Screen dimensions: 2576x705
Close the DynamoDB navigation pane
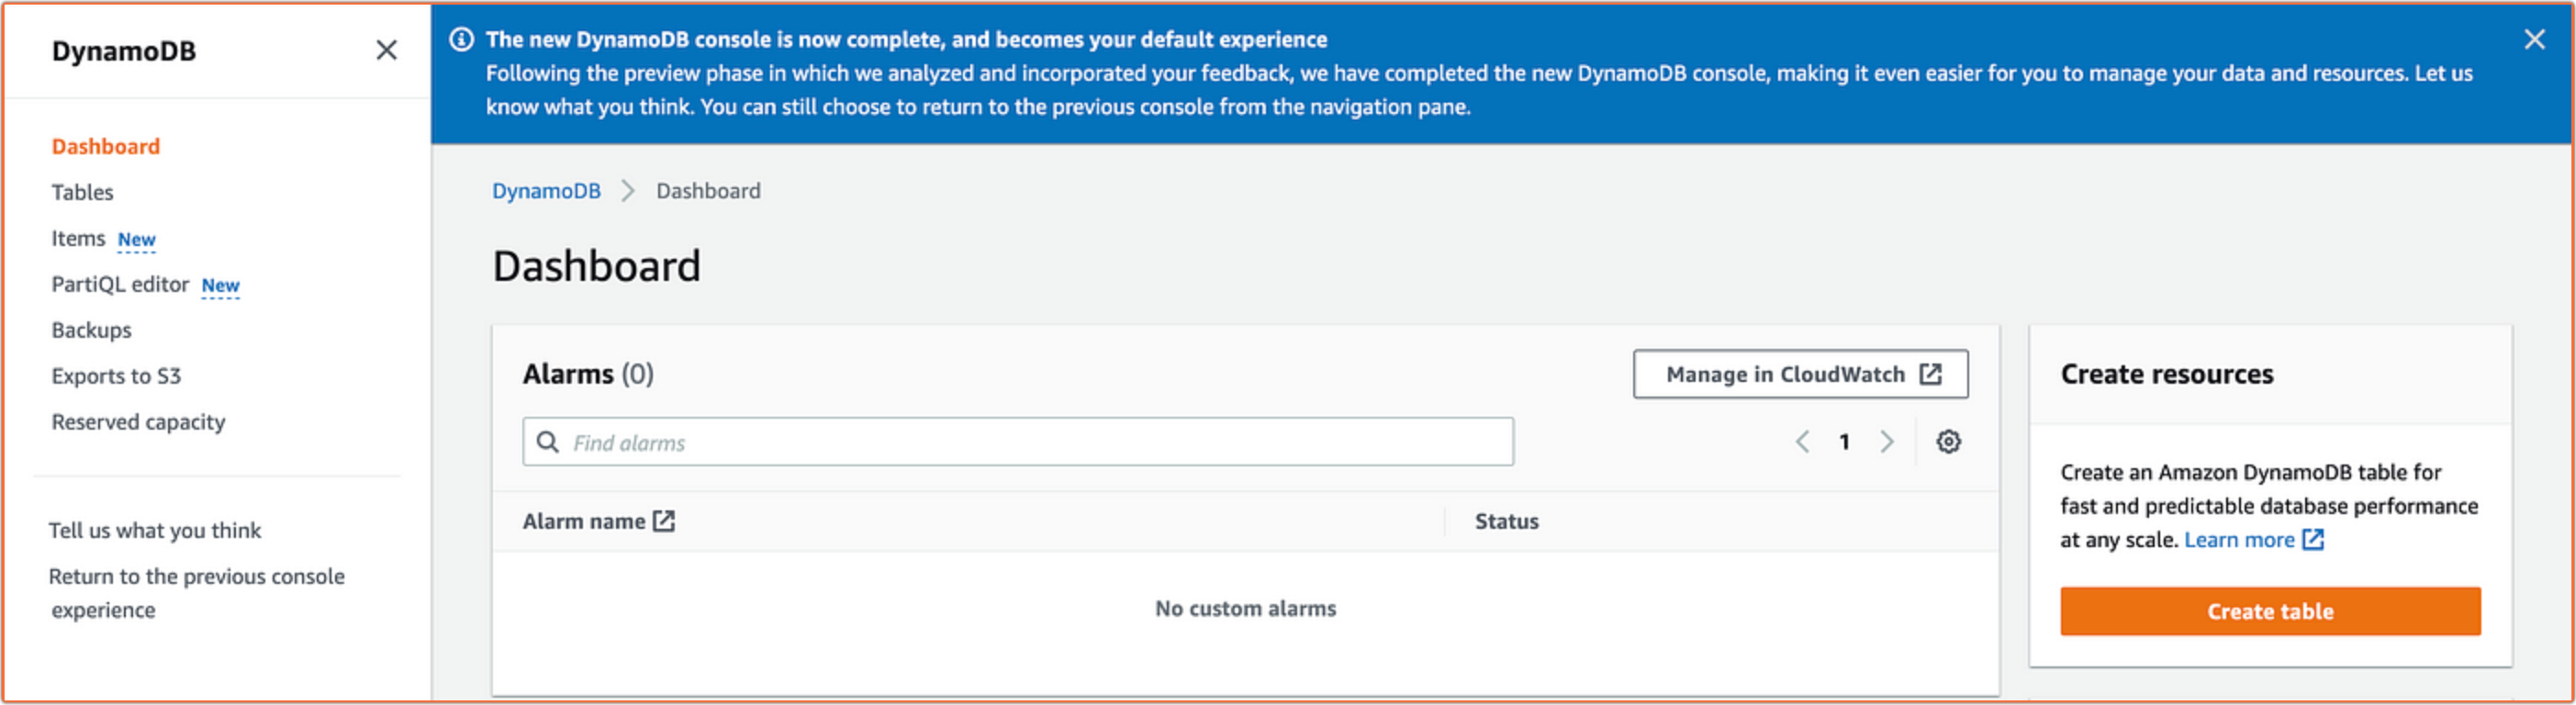tap(386, 50)
